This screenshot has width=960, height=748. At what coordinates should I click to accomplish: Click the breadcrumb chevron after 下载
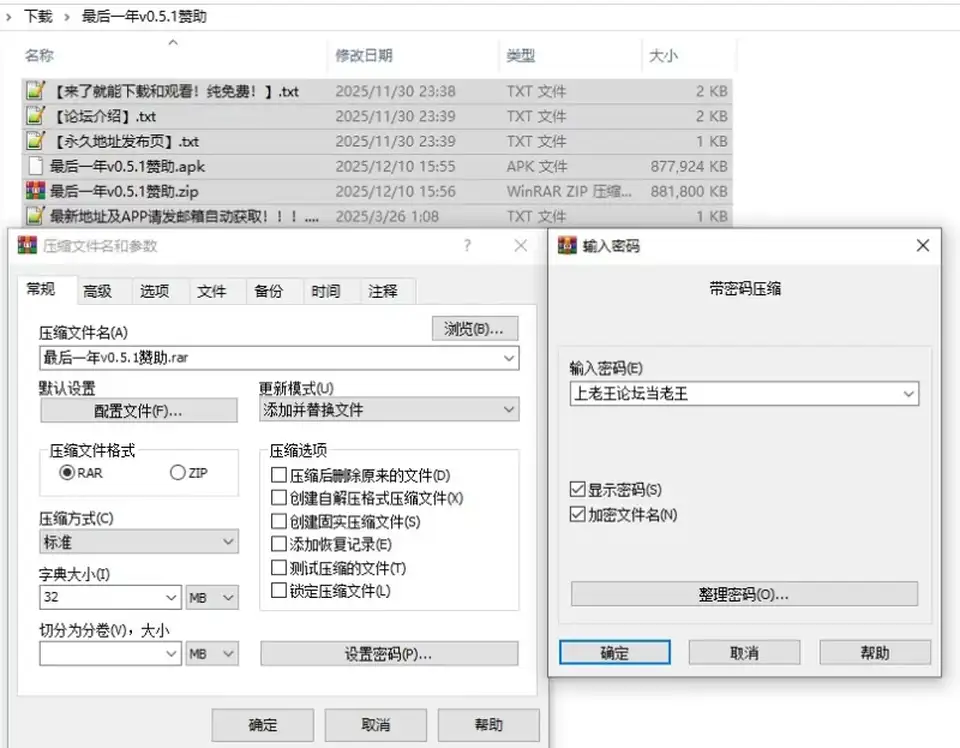pos(67,17)
